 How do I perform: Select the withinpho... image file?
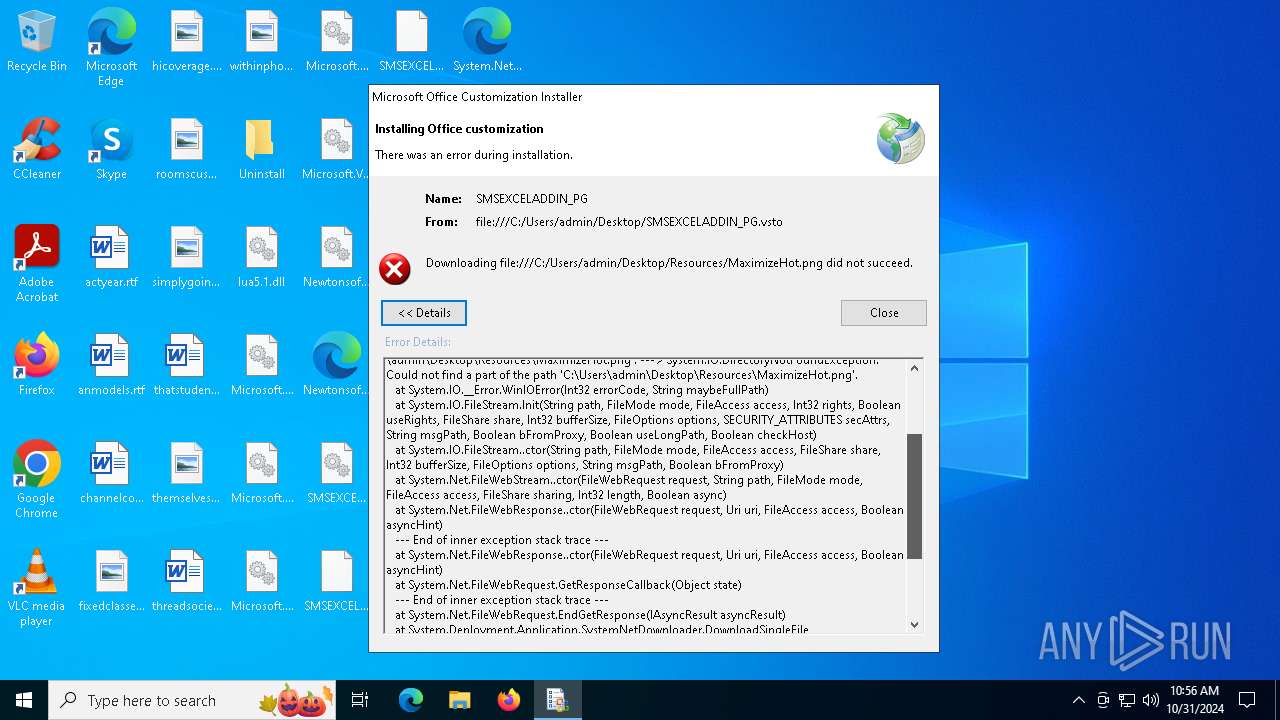[x=262, y=42]
